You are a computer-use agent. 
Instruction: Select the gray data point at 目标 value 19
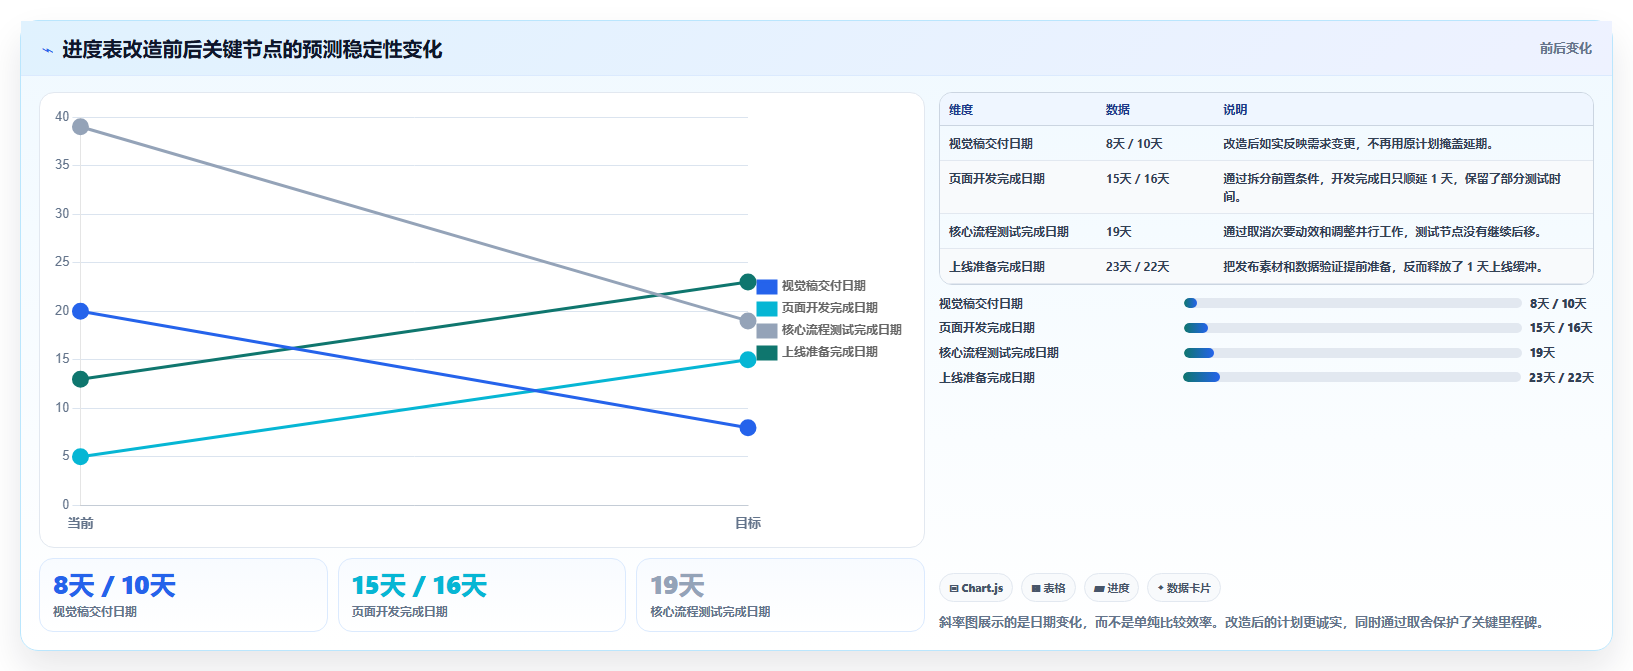coord(748,321)
